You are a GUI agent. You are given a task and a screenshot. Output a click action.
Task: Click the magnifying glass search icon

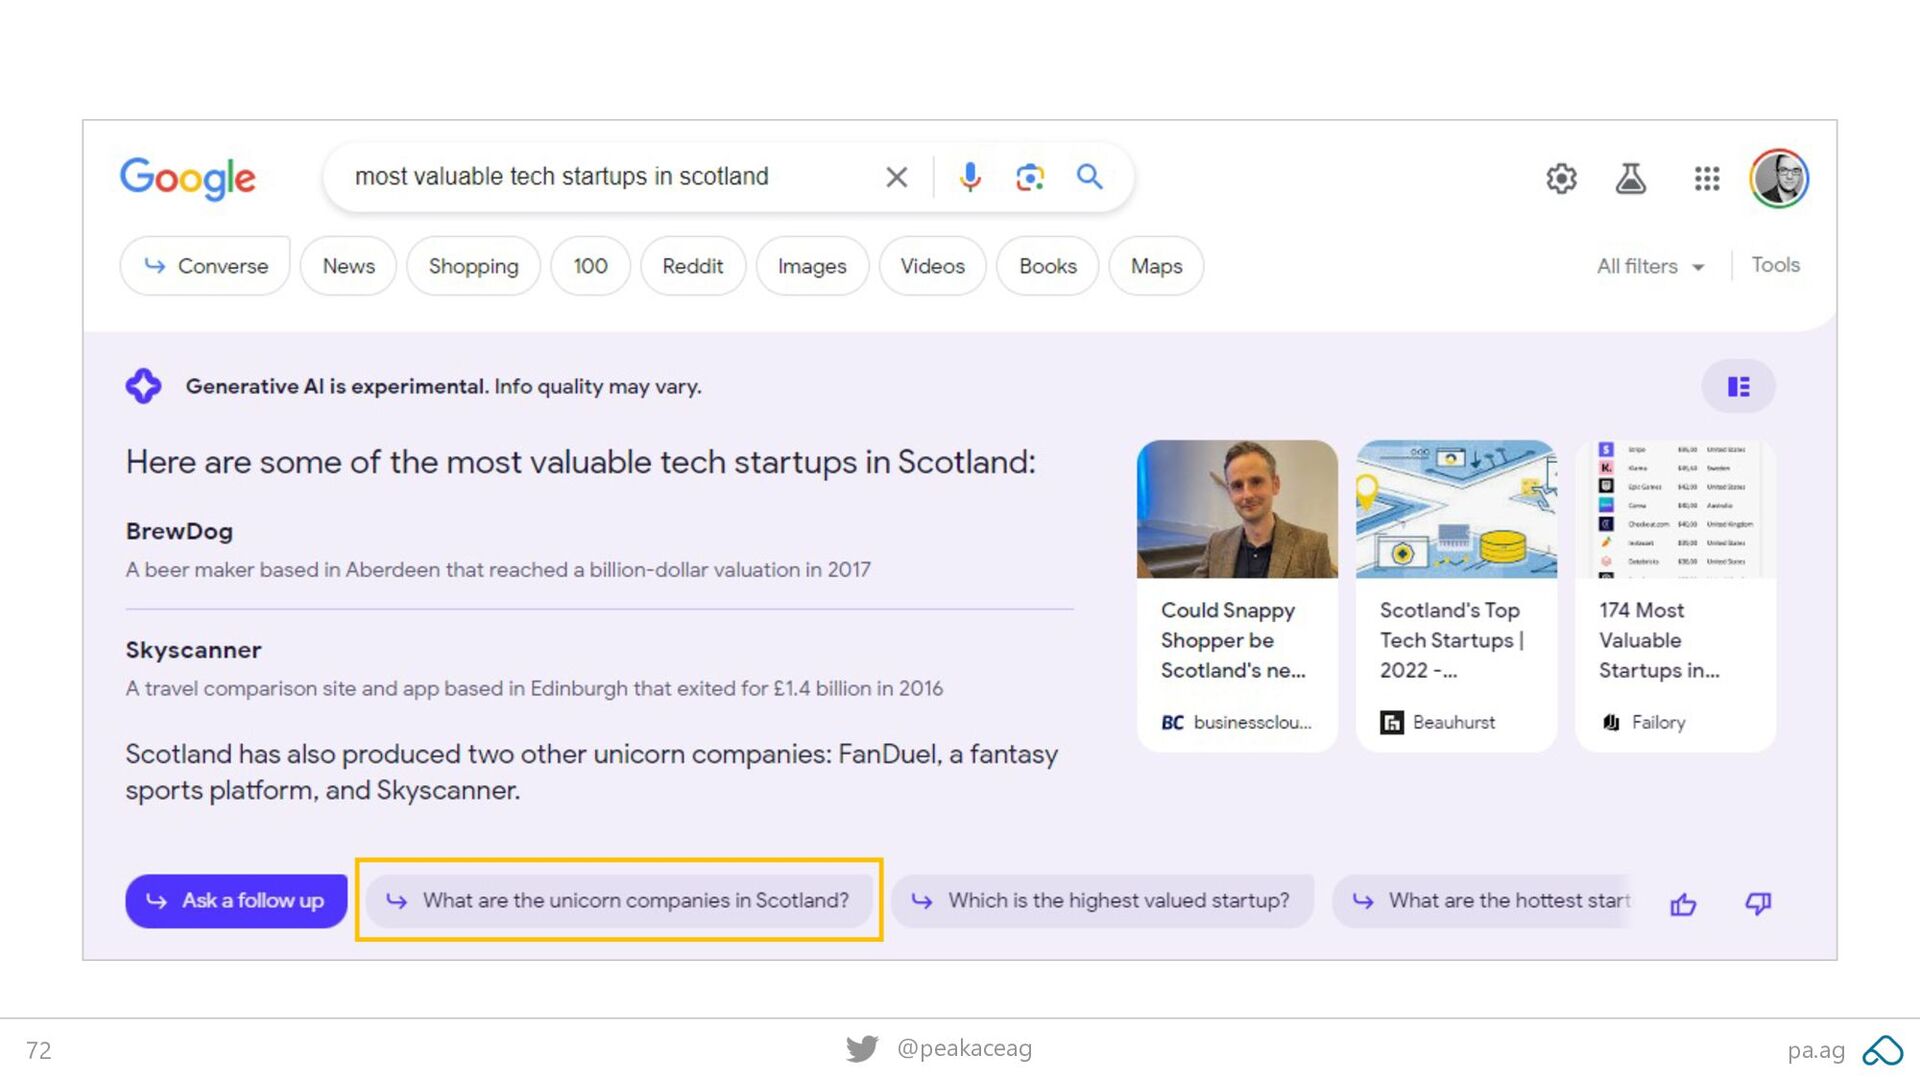pos(1090,177)
